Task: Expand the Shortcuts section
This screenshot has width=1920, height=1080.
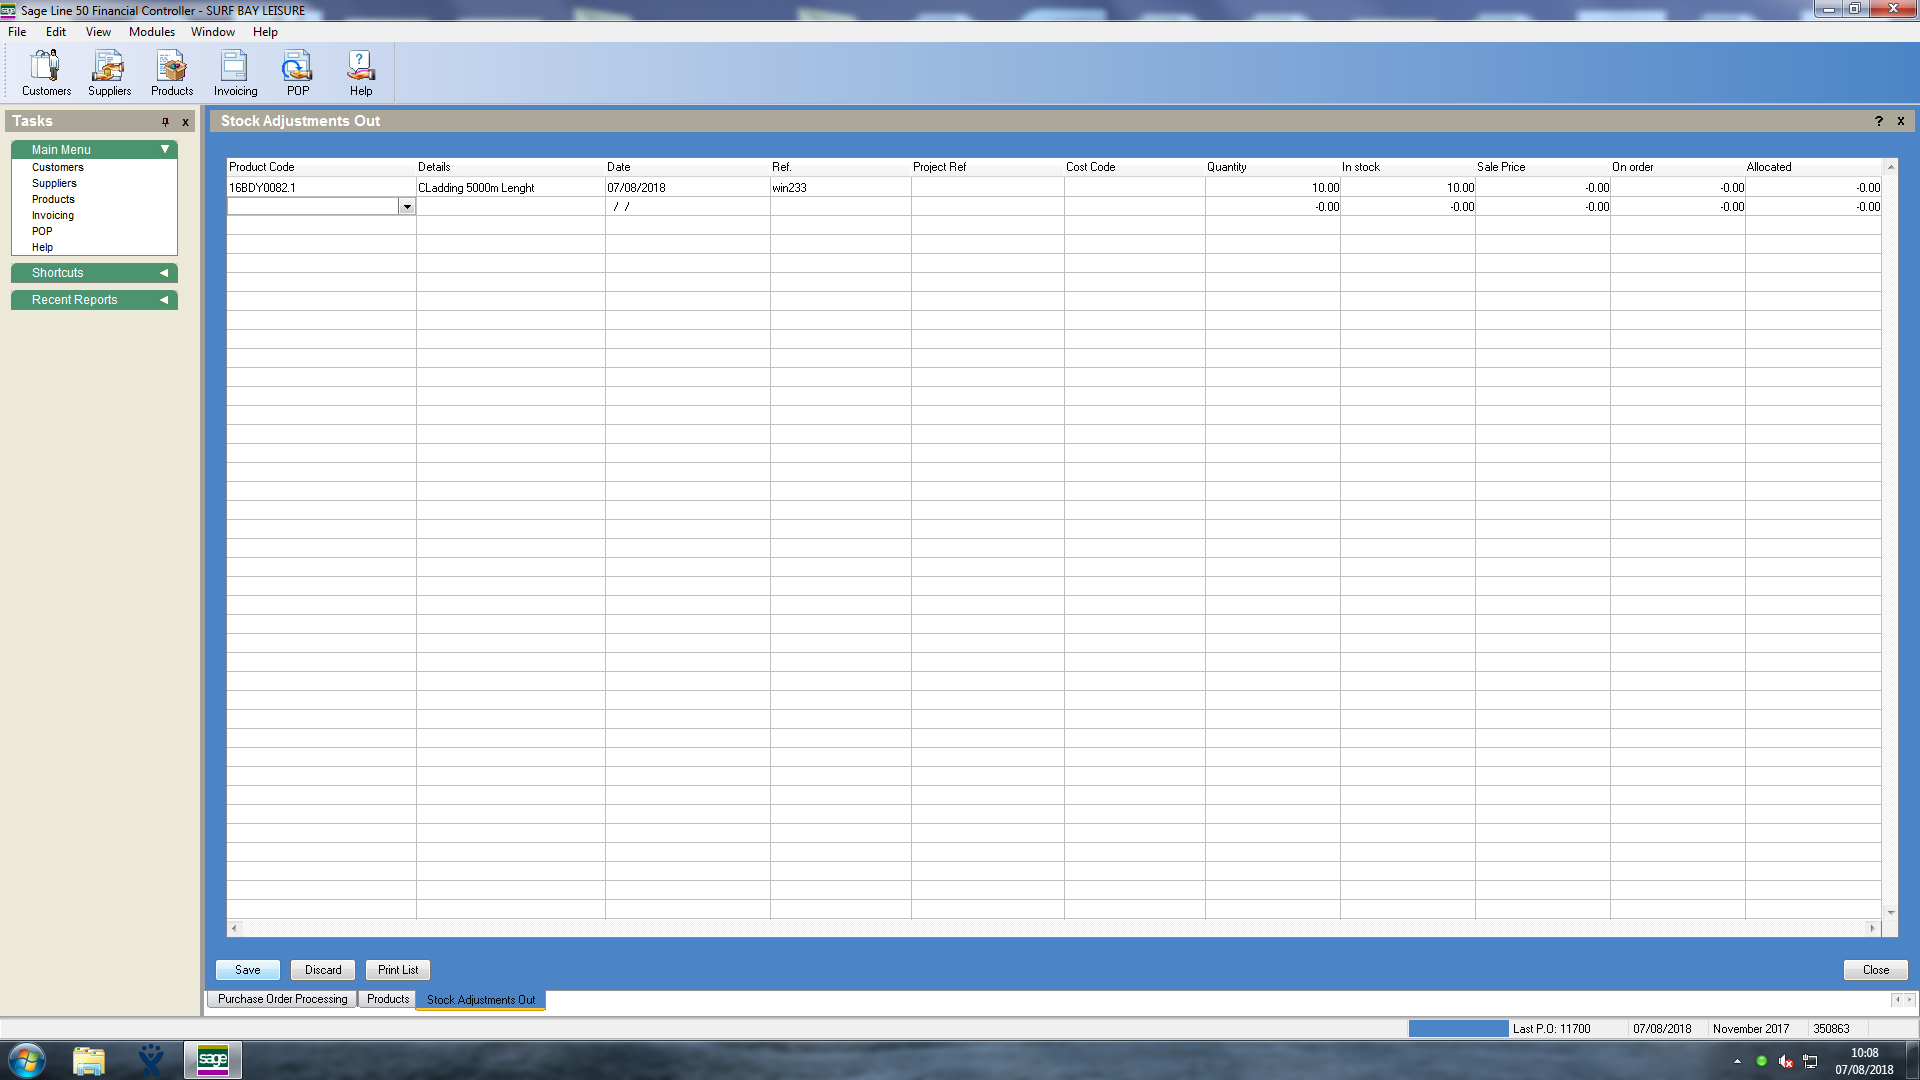Action: click(x=164, y=273)
